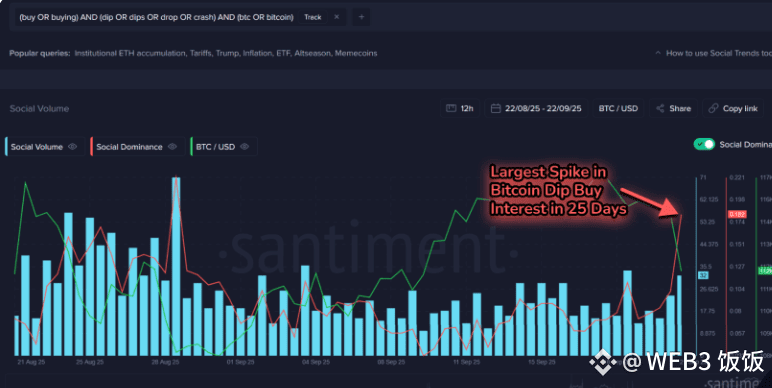The height and width of the screenshot is (388, 772).
Task: Click the Copy link chain icon
Action: [713, 108]
